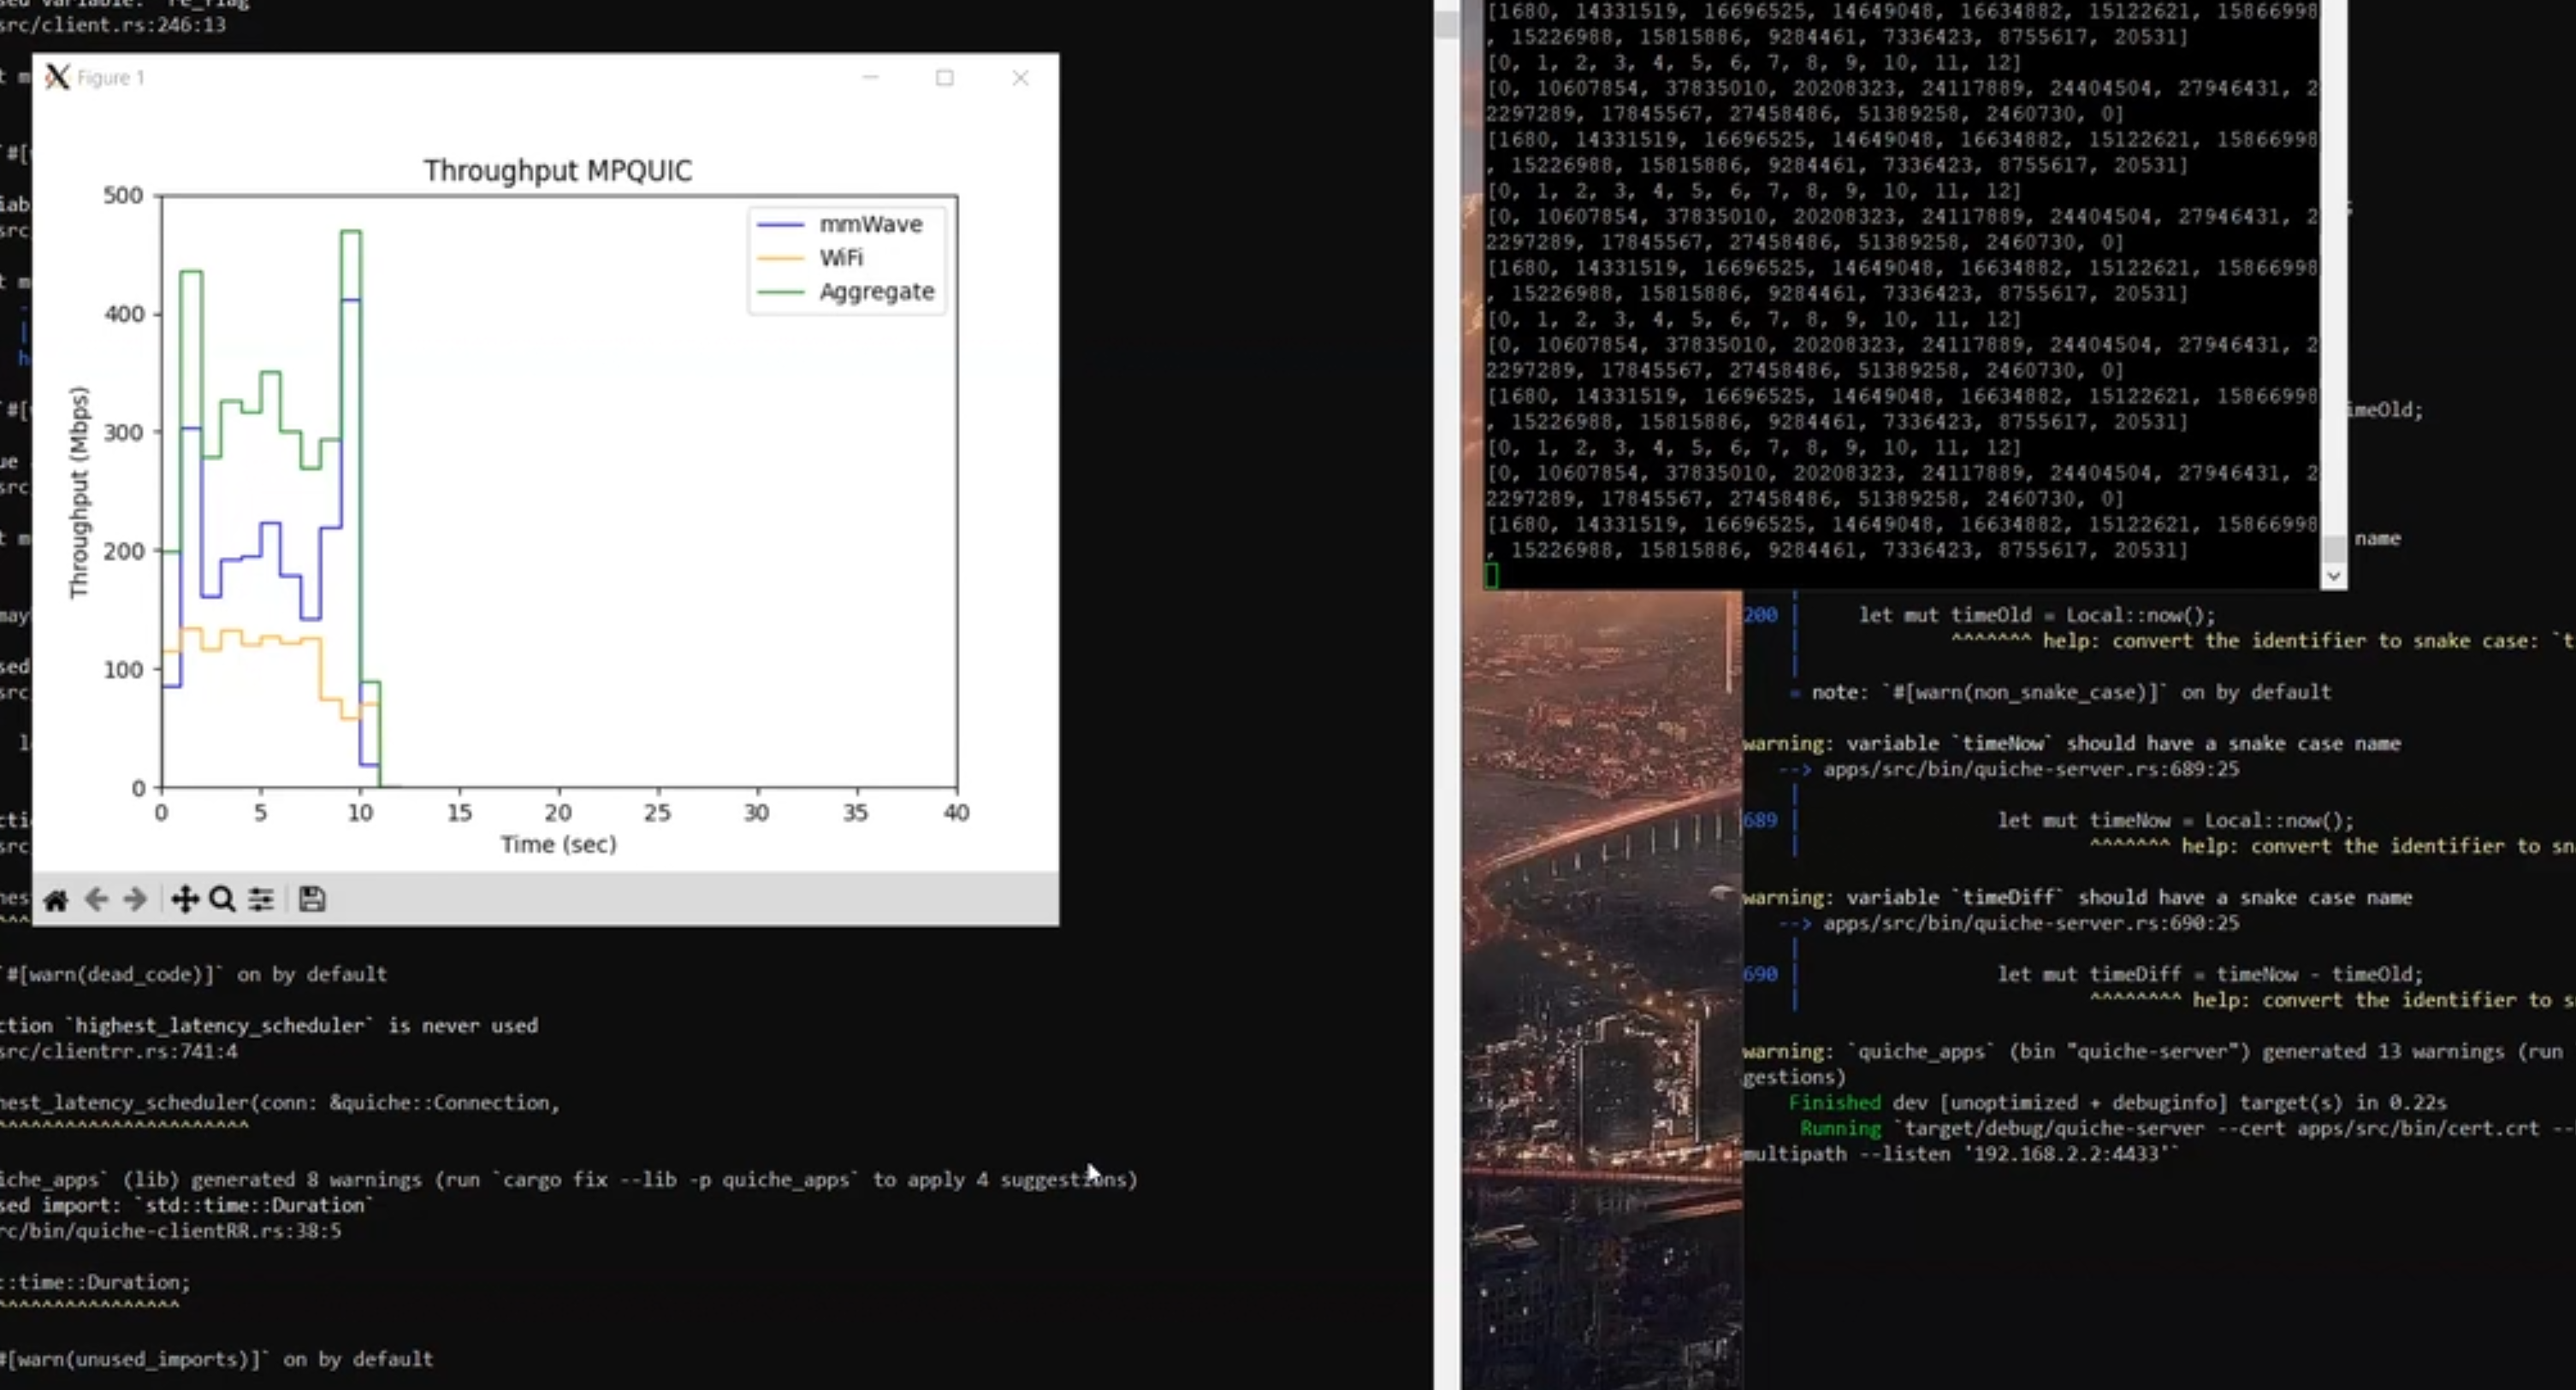Click the Throughput MPQUIC plot title

click(557, 171)
